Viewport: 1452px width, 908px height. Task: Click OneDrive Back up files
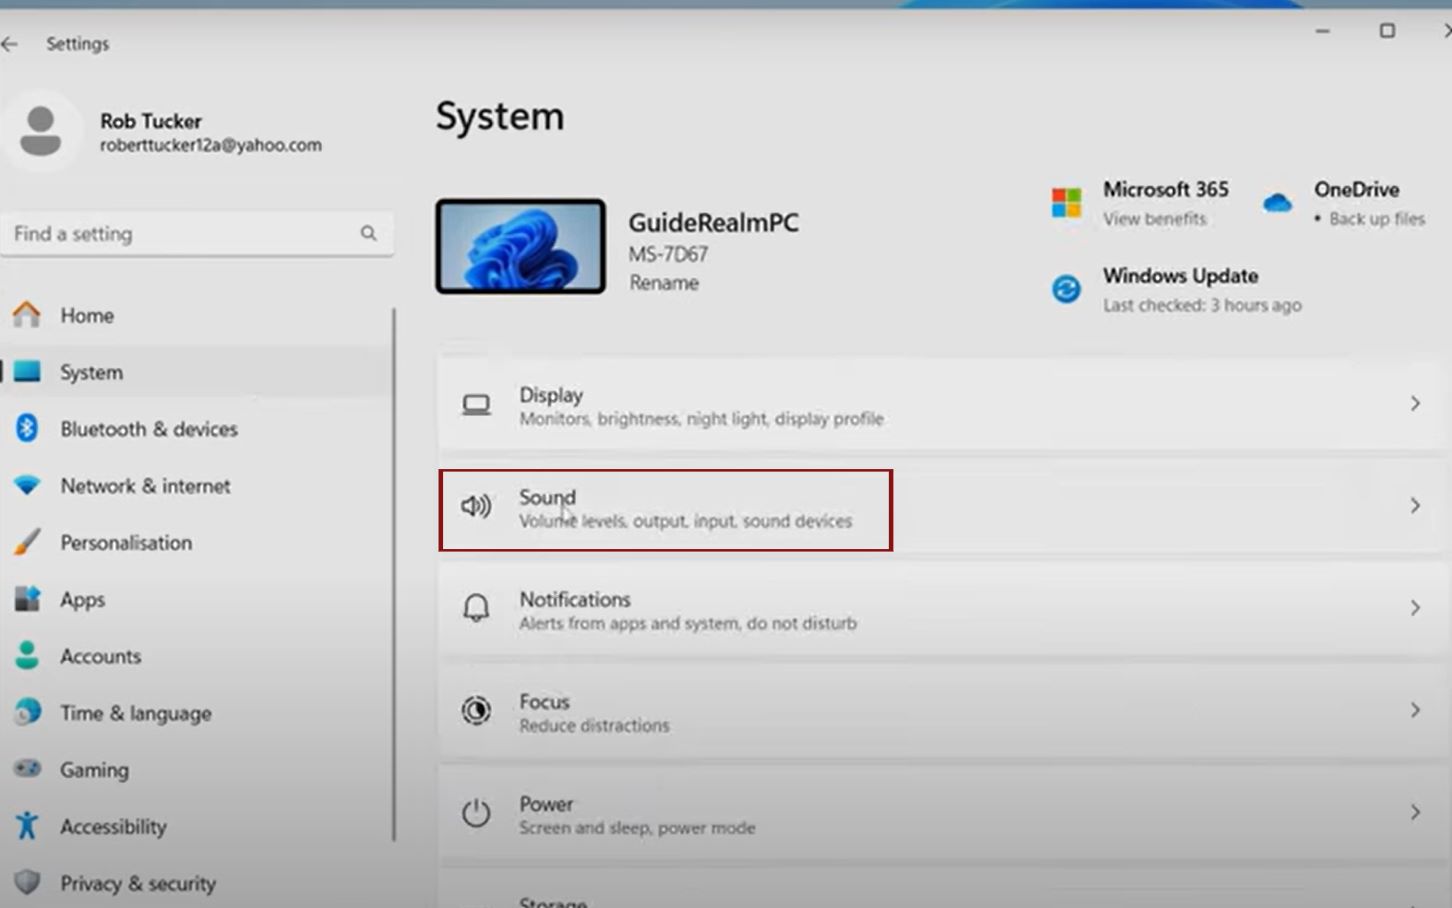[x=1376, y=219]
